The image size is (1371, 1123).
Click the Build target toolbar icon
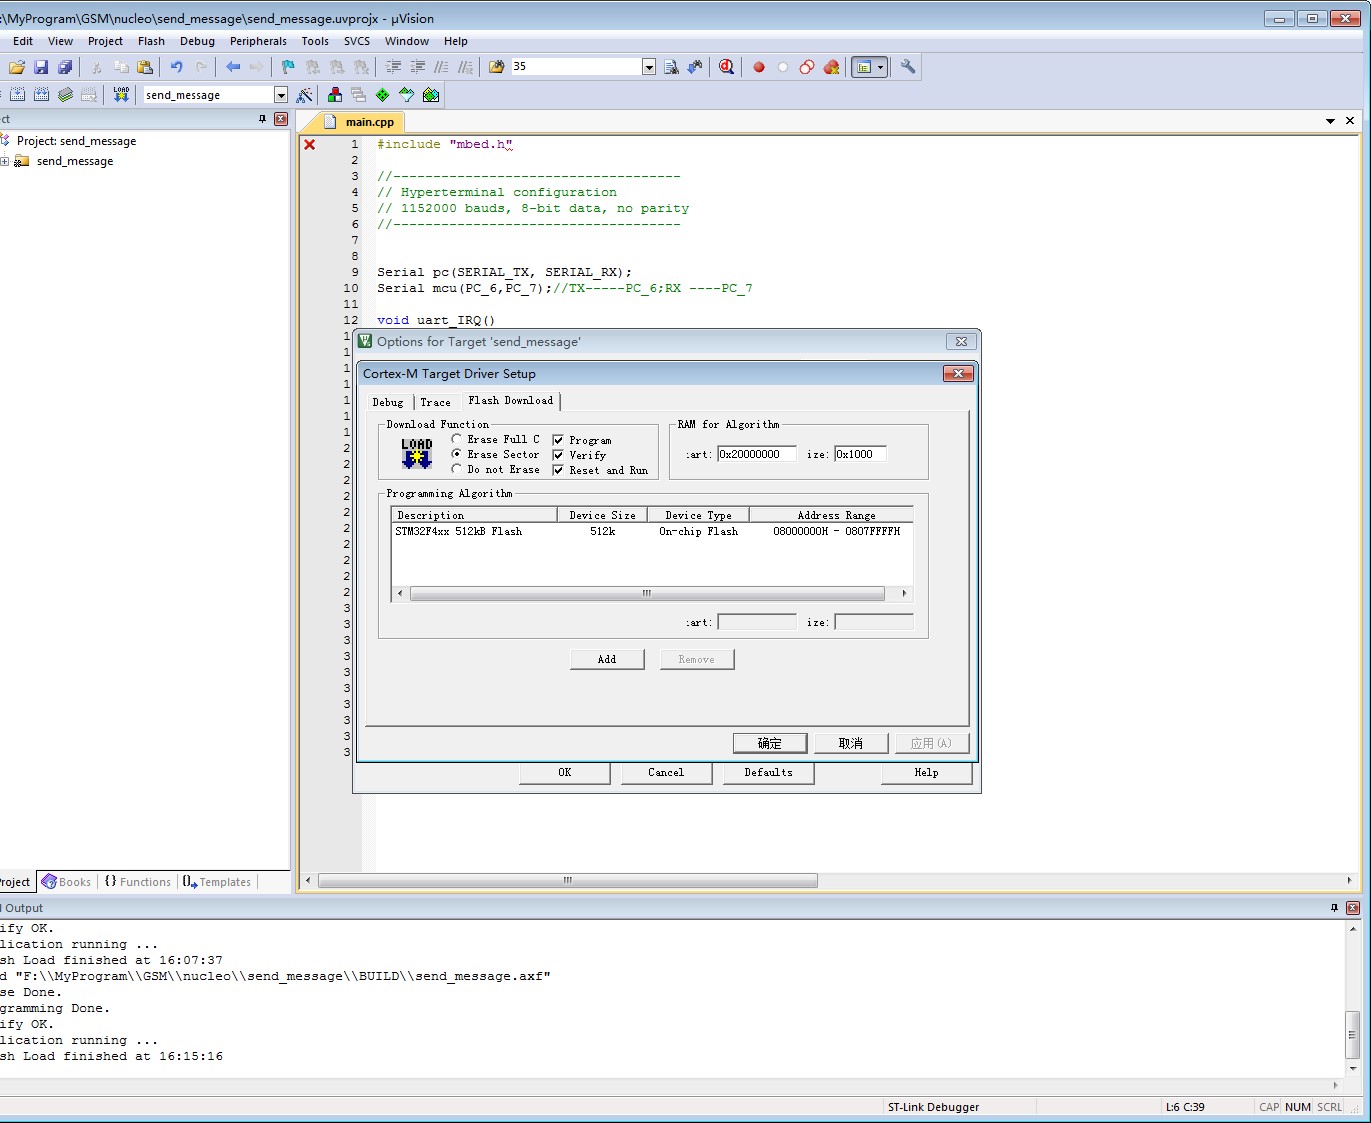pyautogui.click(x=17, y=95)
